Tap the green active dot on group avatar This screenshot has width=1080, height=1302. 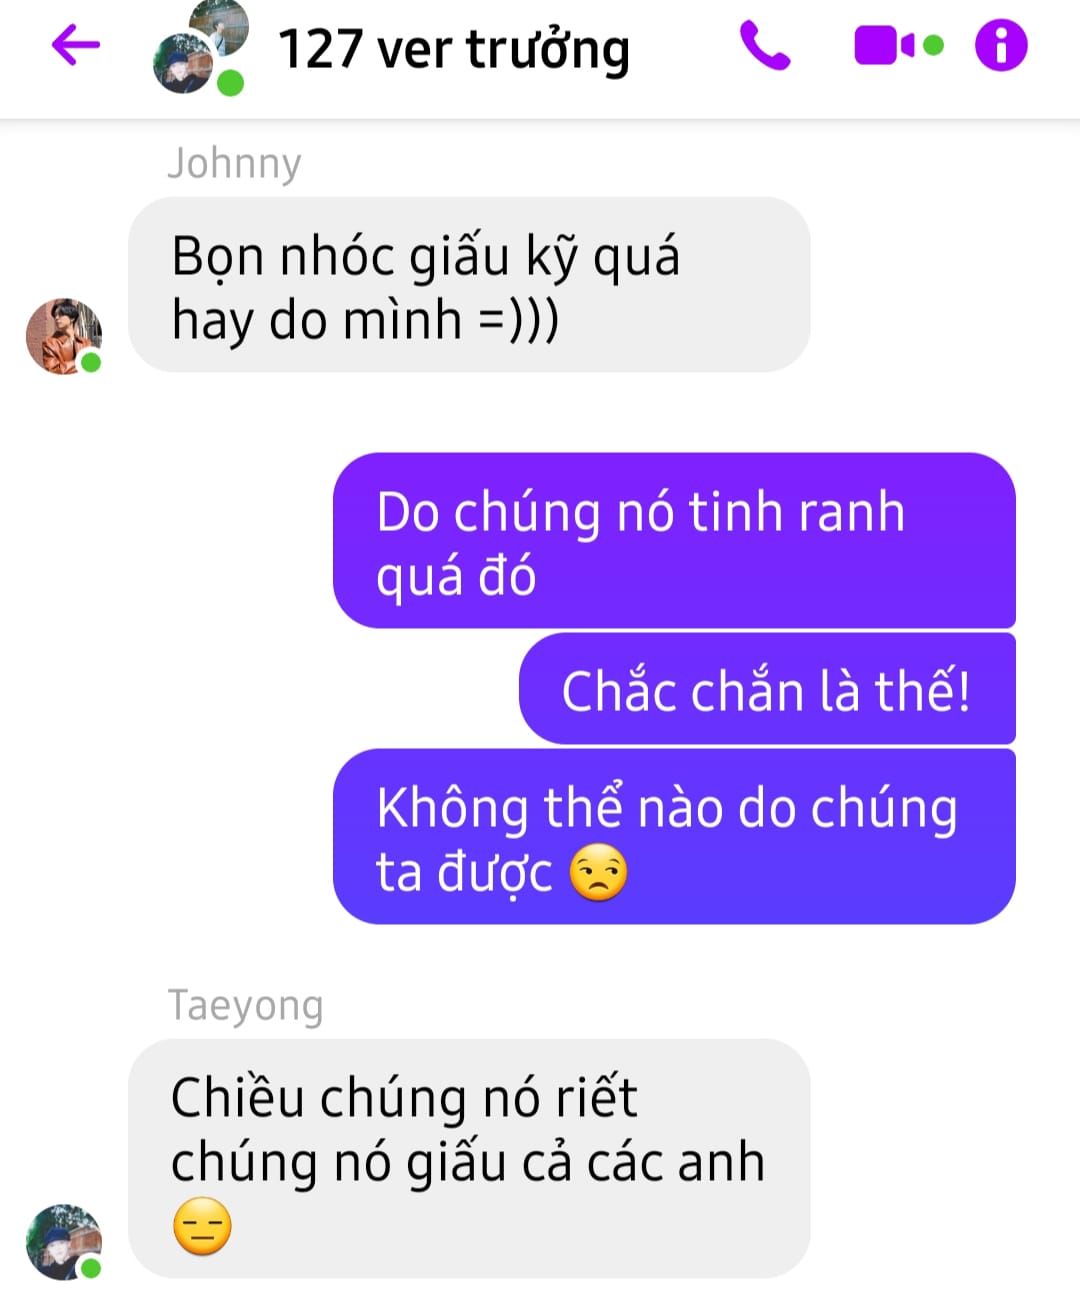[231, 83]
